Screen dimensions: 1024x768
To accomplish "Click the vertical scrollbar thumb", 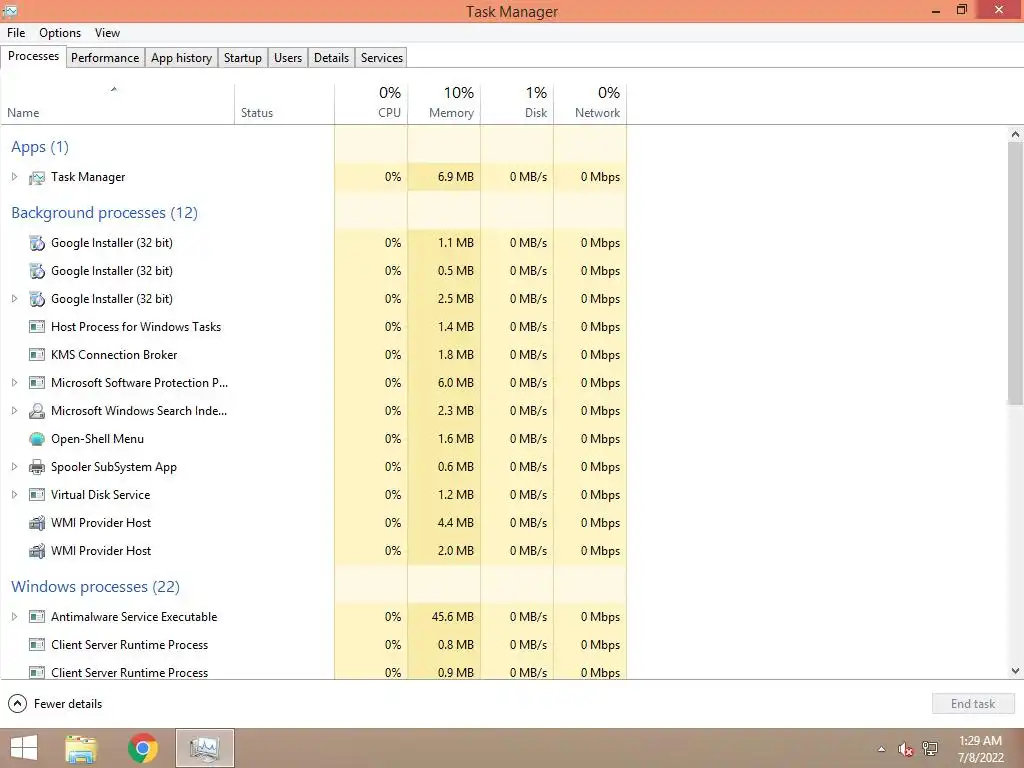I will click(x=1015, y=273).
